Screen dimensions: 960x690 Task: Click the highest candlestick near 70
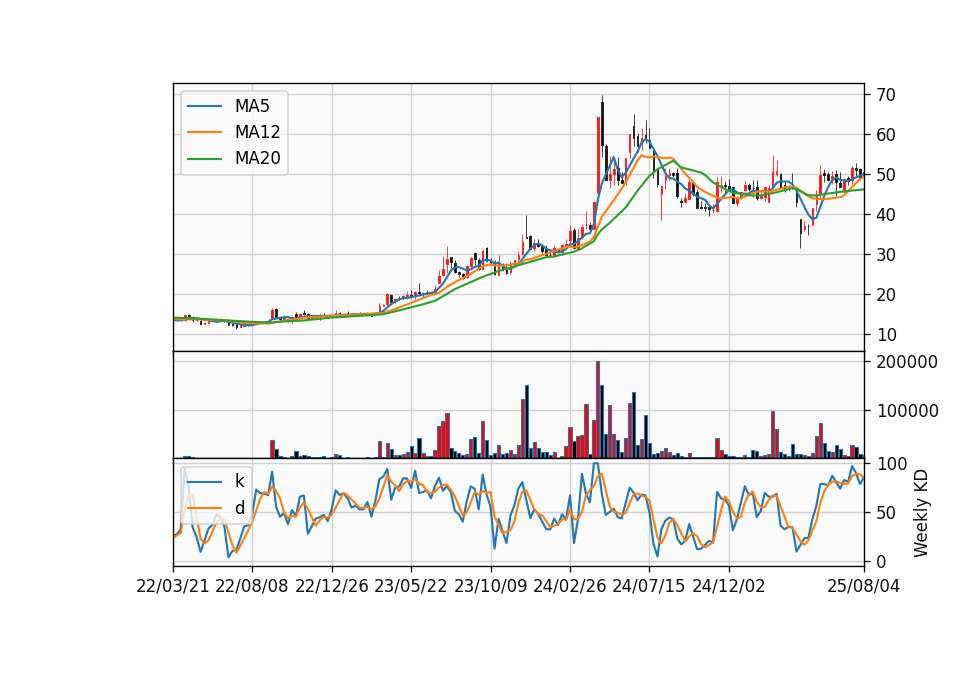[602, 128]
